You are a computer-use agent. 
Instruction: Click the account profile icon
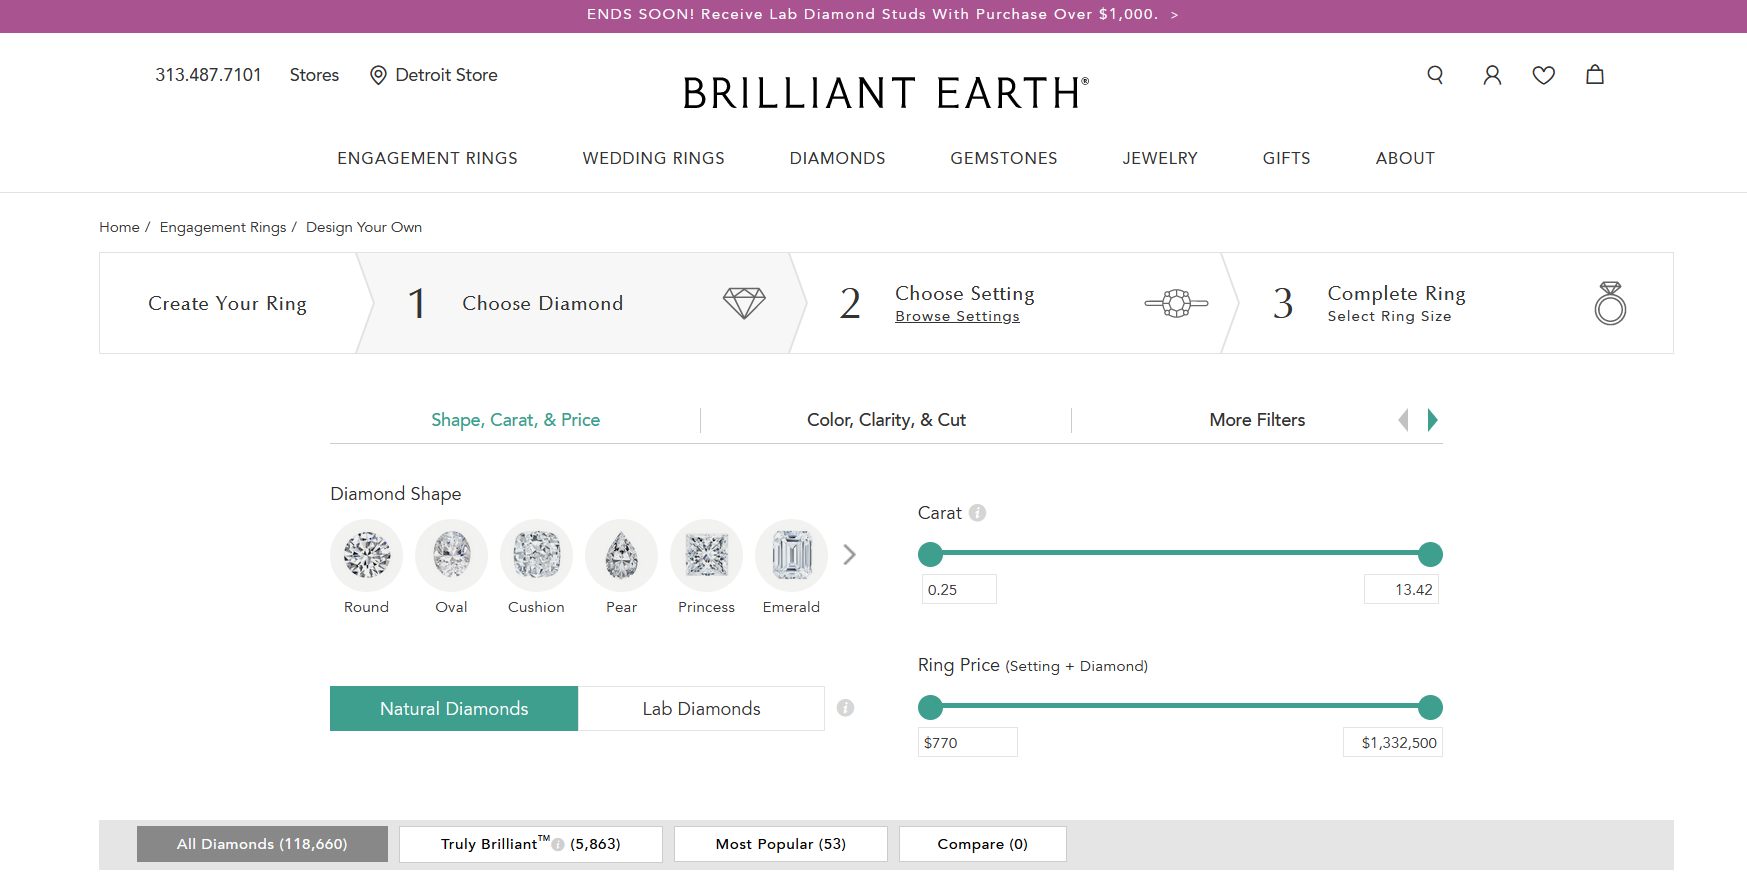click(1492, 75)
